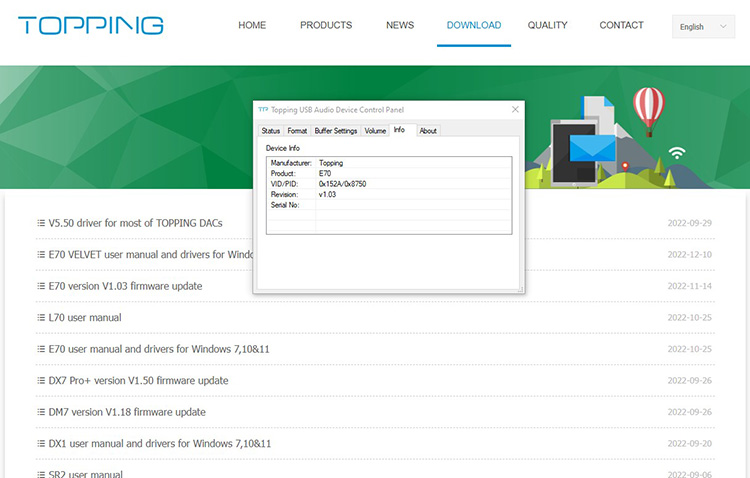The width and height of the screenshot is (750, 478).
Task: Open the HOME page
Action: pyautogui.click(x=252, y=25)
